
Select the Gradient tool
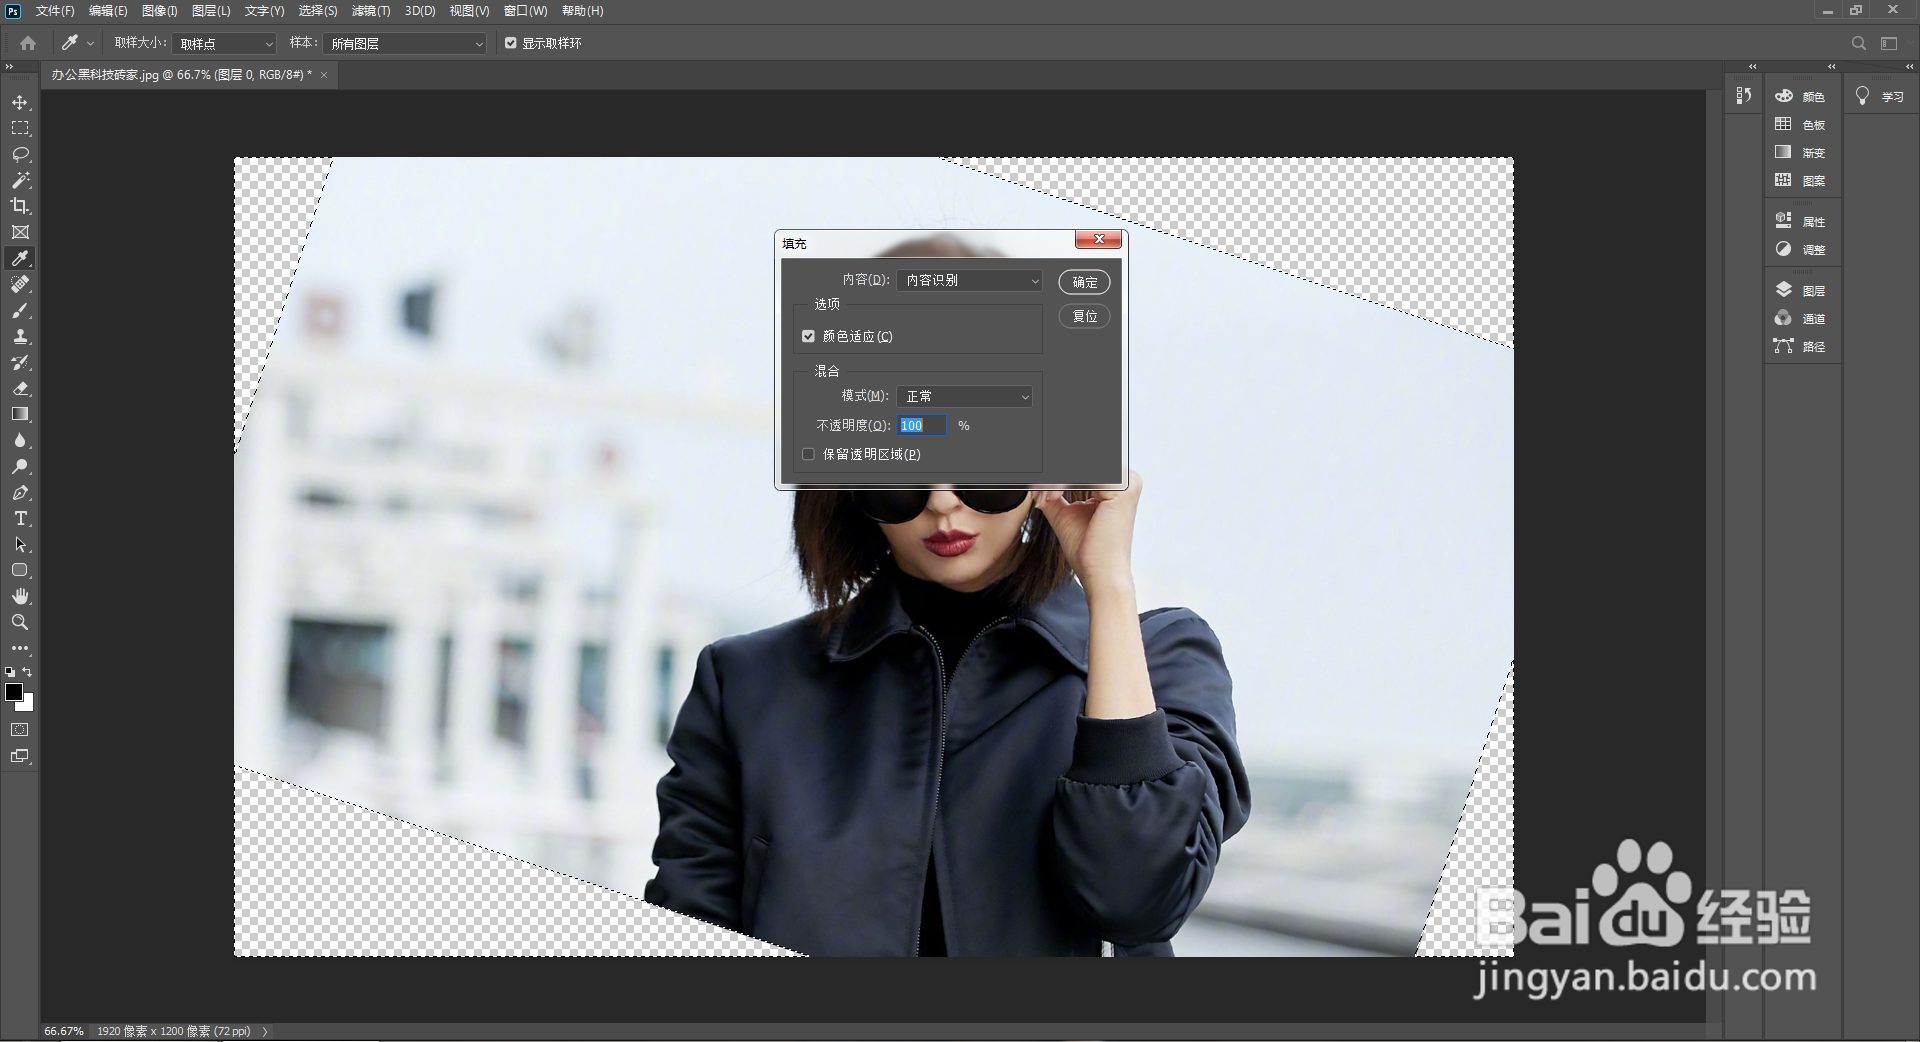[20, 415]
